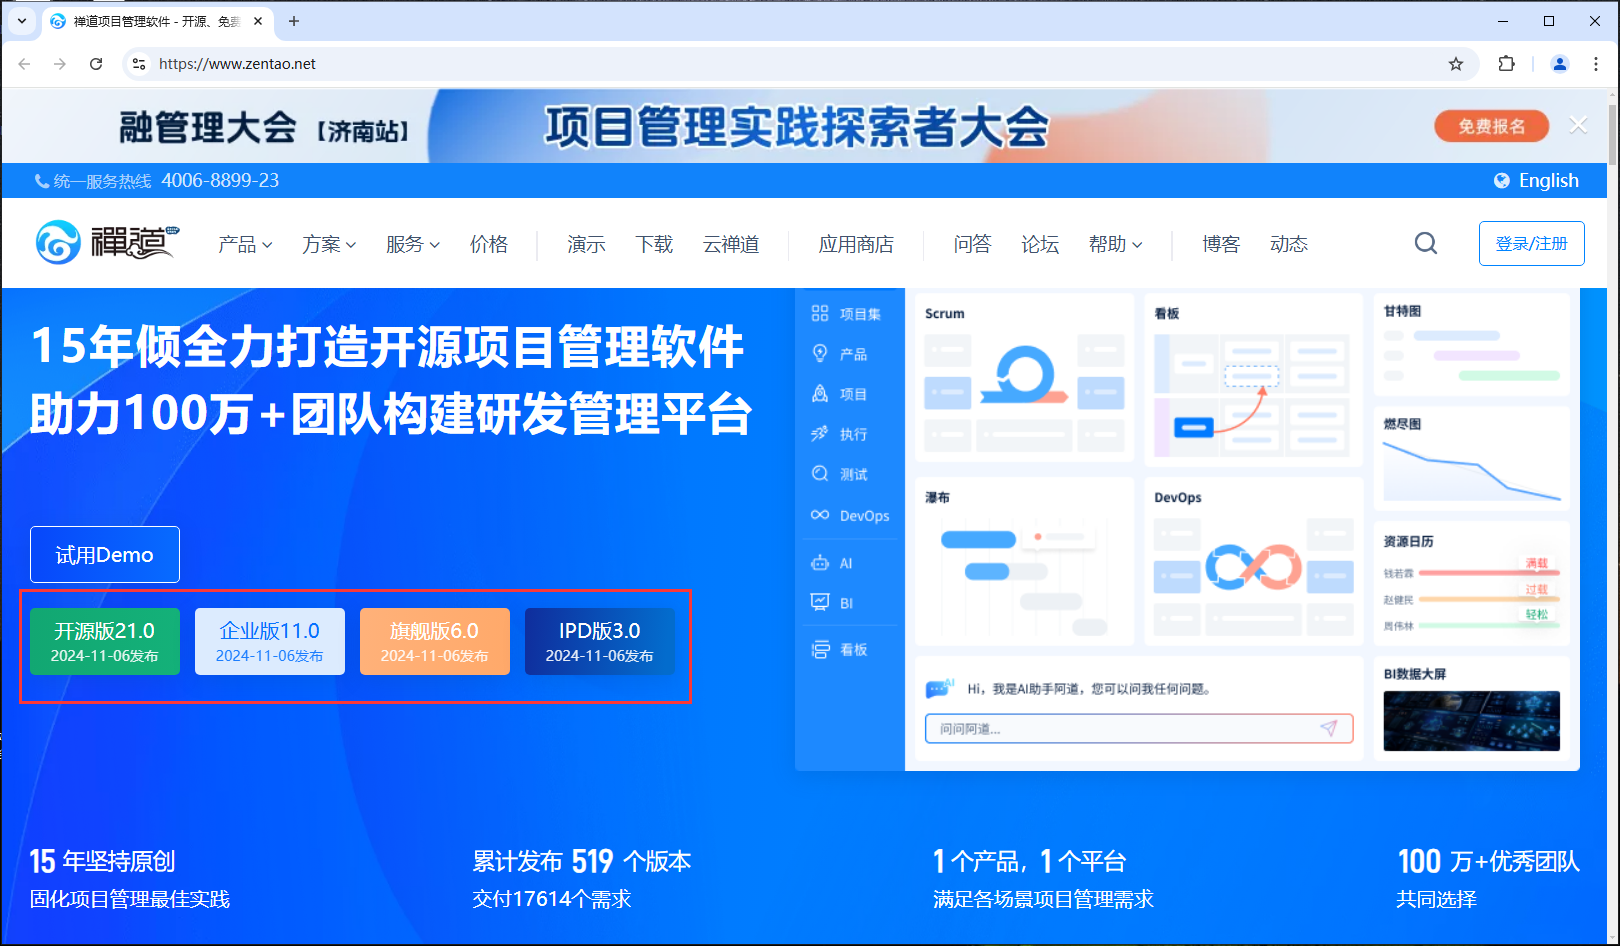The width and height of the screenshot is (1620, 946).
Task: Open the 博客 menu item
Action: tap(1221, 244)
